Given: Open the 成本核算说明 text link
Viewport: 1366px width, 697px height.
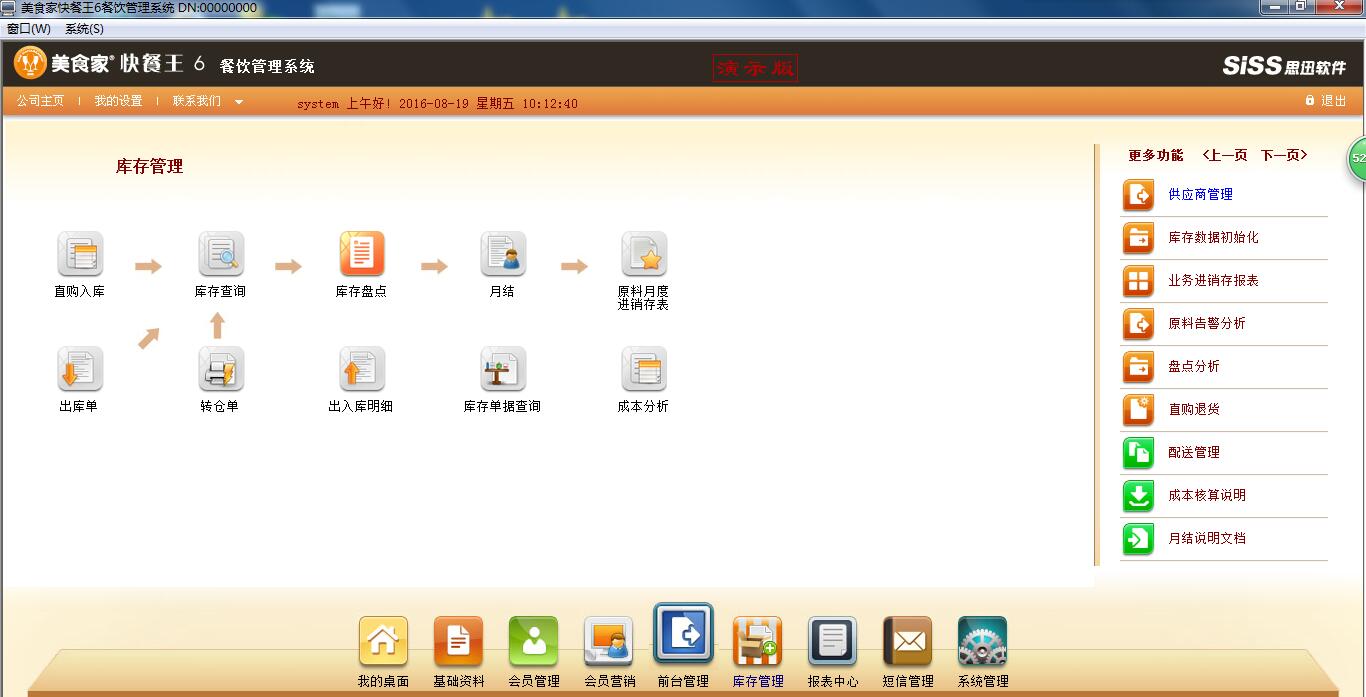Looking at the screenshot, I should [x=1207, y=496].
